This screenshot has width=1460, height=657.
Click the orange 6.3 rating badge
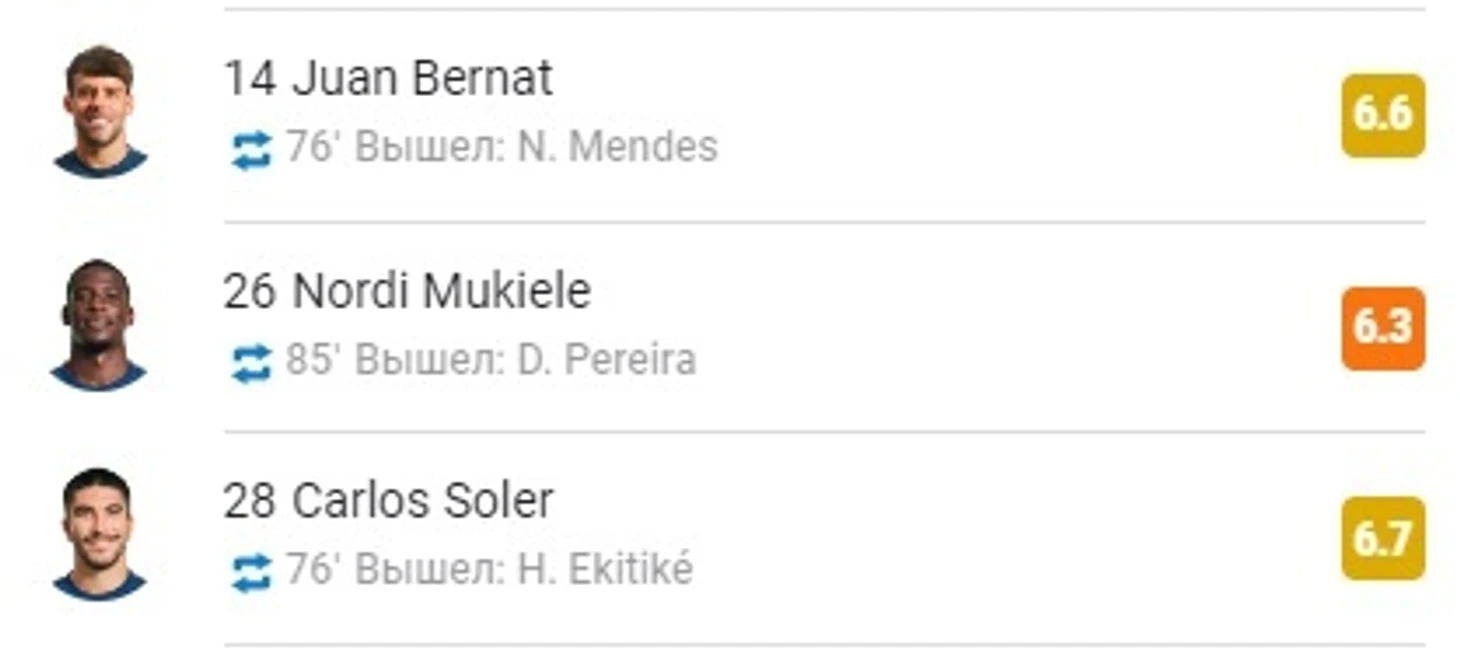click(1382, 328)
